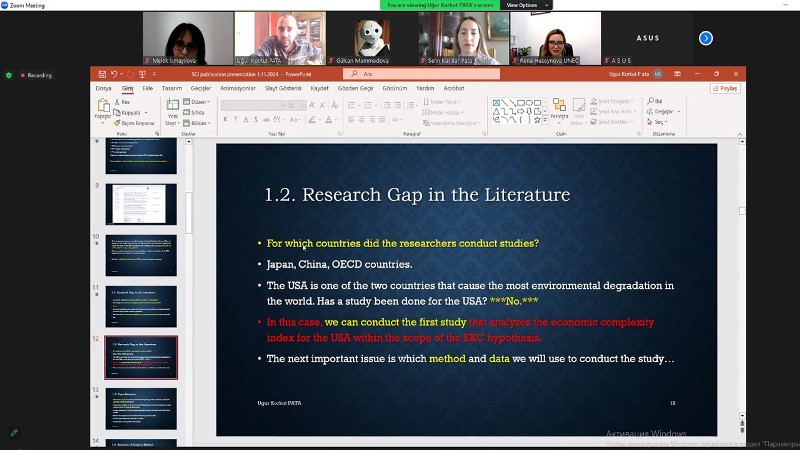Expand the Seç (Select) dropdown
This screenshot has height=450, width=800.
pos(659,121)
